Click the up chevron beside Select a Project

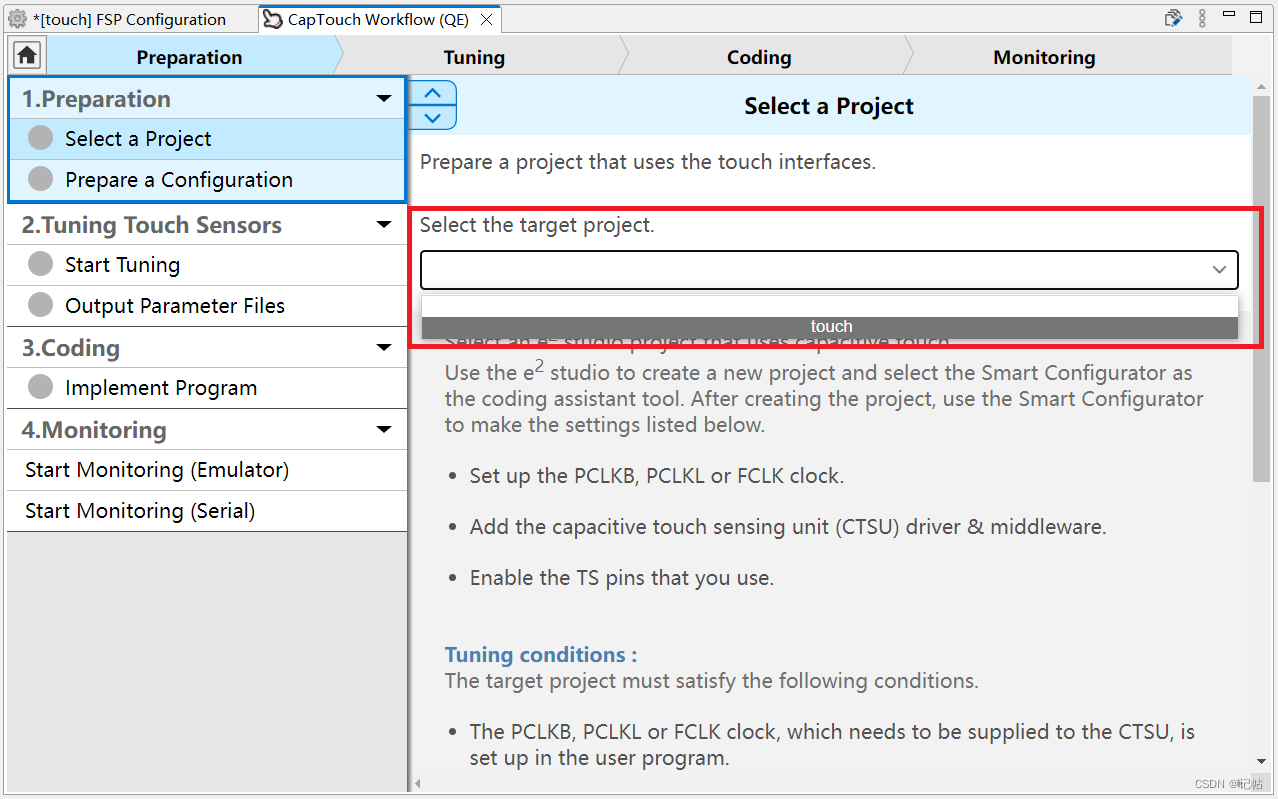pyautogui.click(x=432, y=93)
